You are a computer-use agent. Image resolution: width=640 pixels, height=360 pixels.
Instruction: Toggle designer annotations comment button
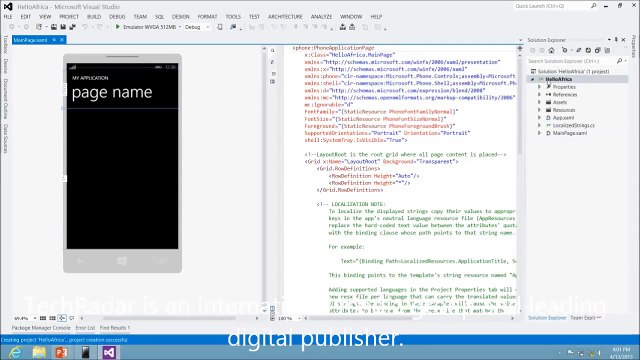pyautogui.click(x=72, y=318)
